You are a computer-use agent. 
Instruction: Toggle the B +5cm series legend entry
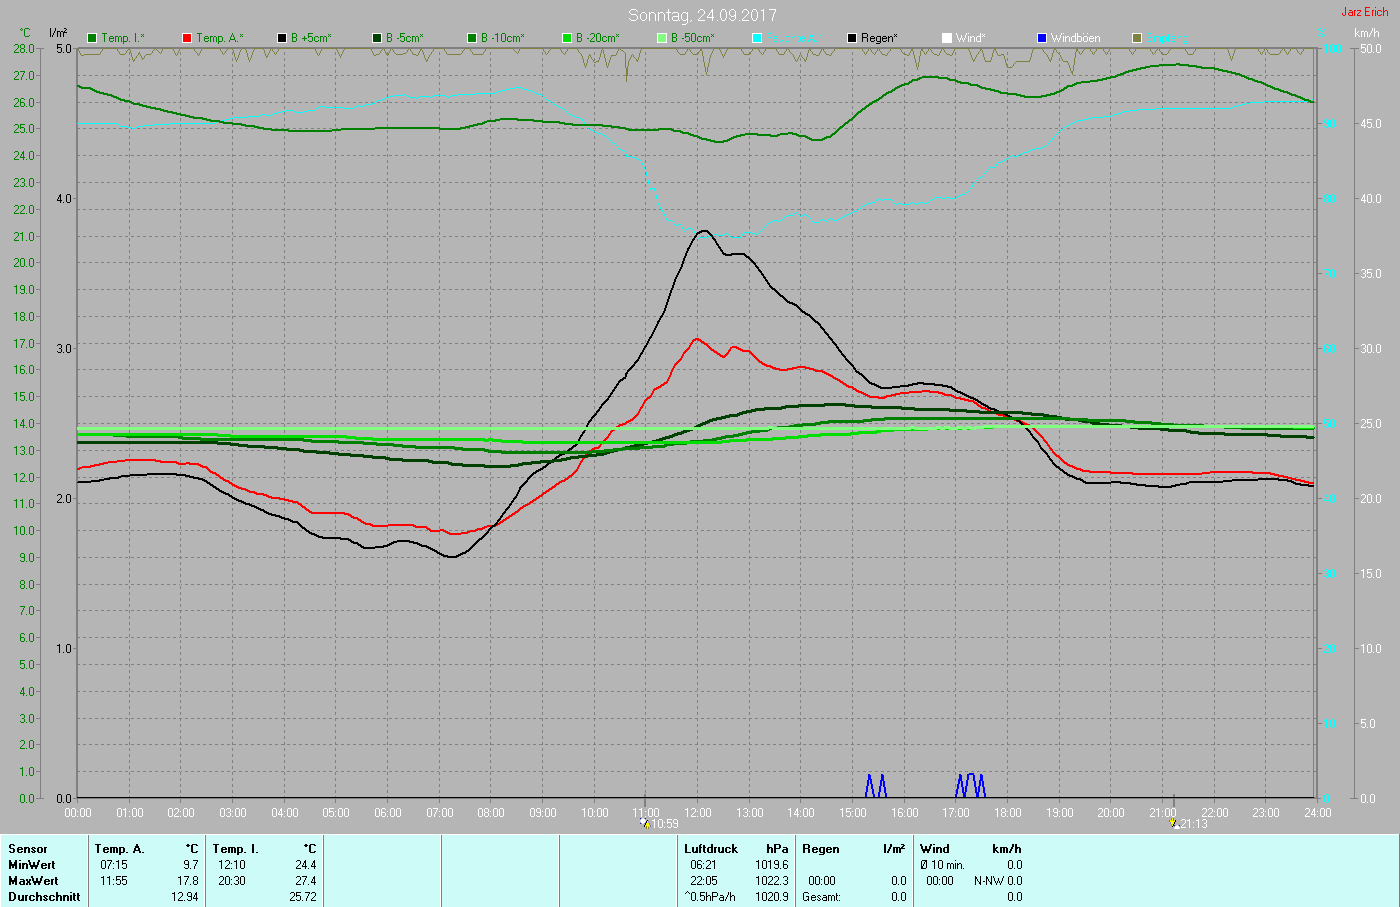[x=304, y=38]
